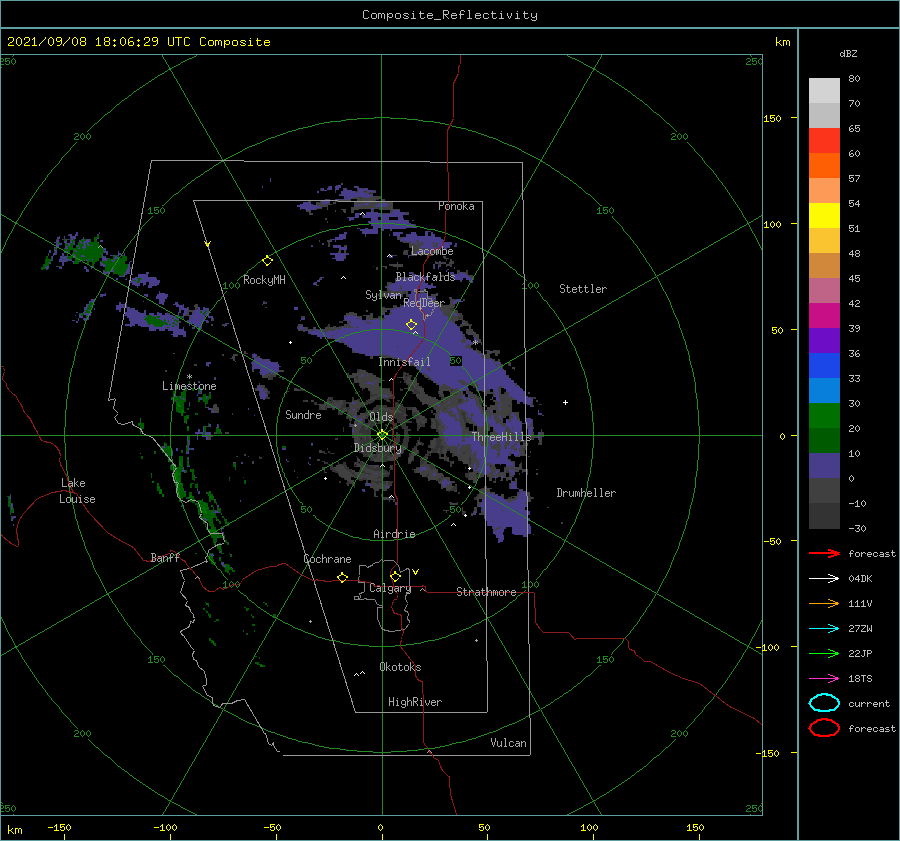Screen dimensions: 900x841
Task: Click the asterisk marker above Limestone
Action: tap(189, 377)
